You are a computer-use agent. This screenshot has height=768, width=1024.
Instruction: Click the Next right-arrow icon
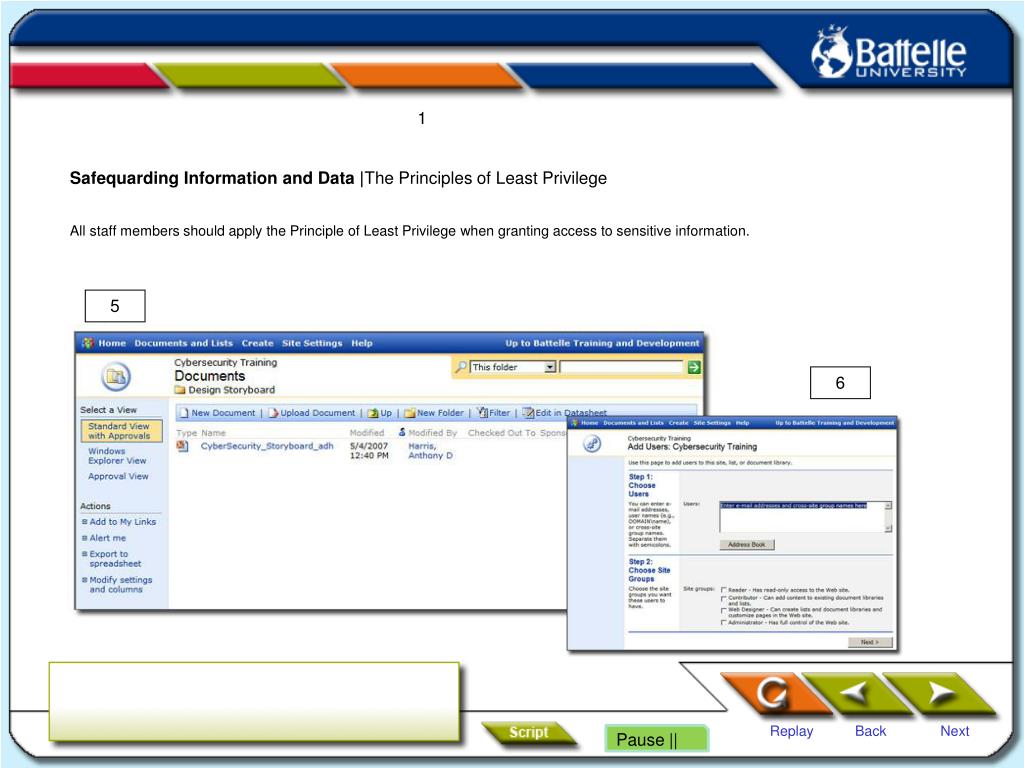[940, 693]
